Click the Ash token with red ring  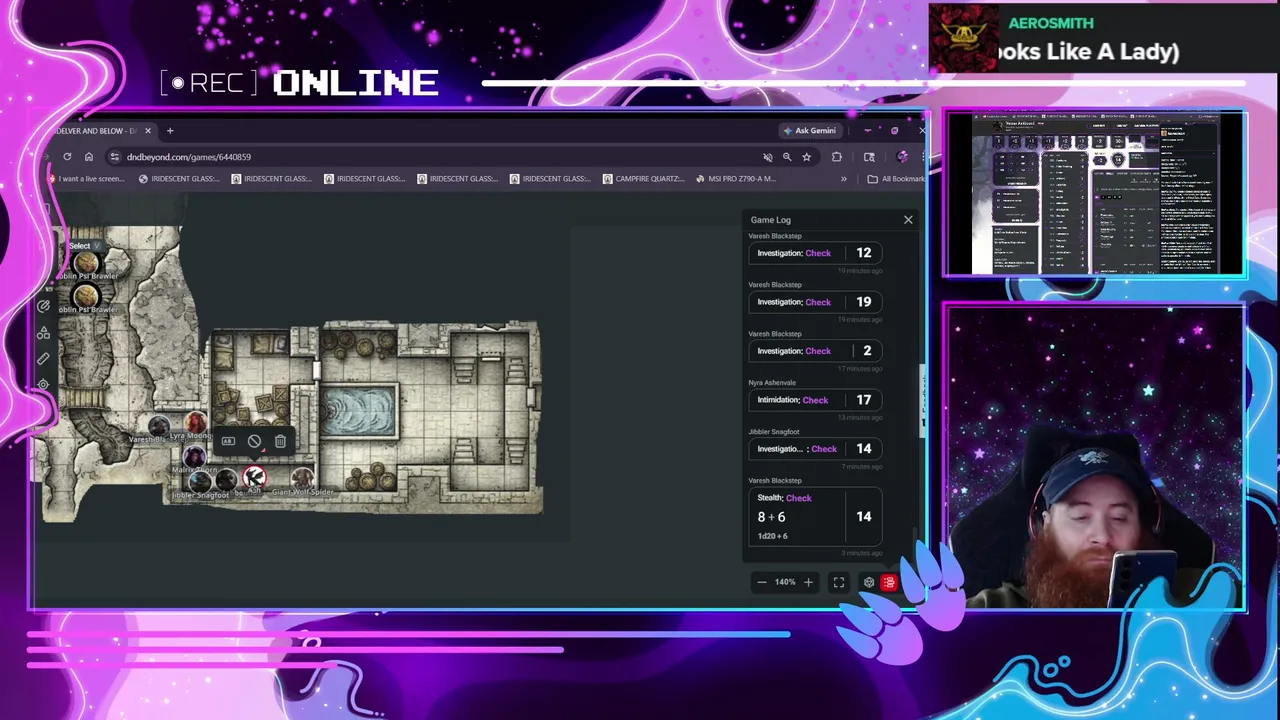254,477
